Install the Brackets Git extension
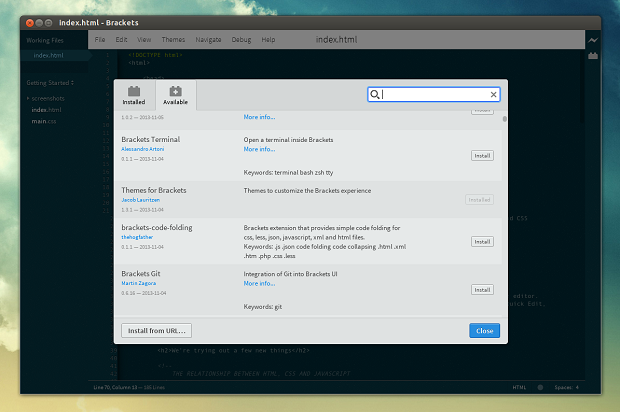 coord(482,290)
